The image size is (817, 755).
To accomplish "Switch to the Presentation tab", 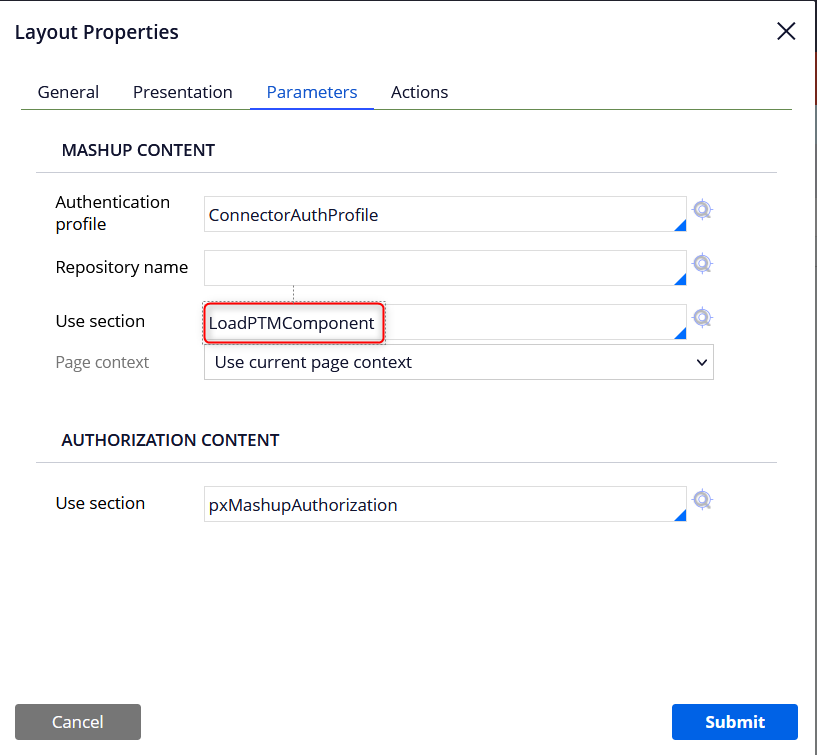I will point(182,92).
